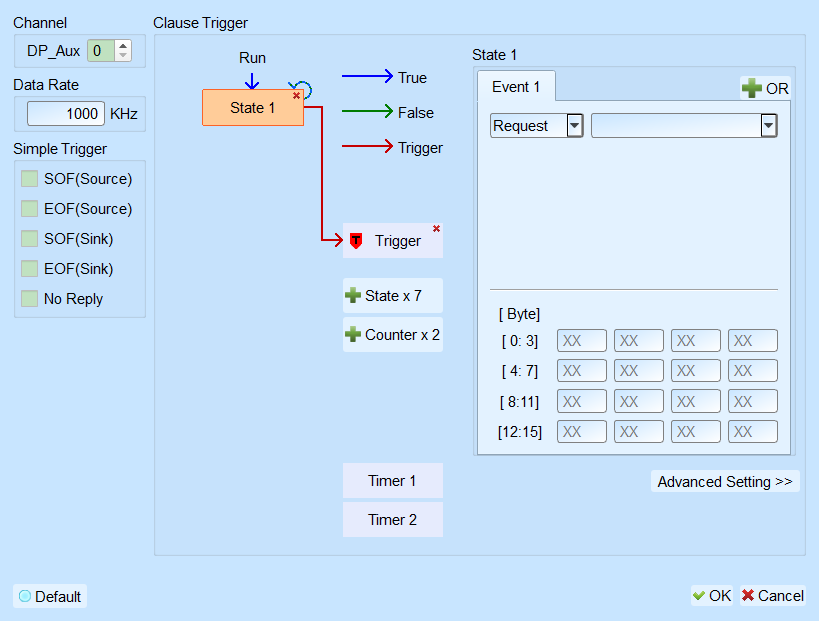Screen dimensions: 819x621
Task: Confirm with the OK button
Action: tap(711, 595)
